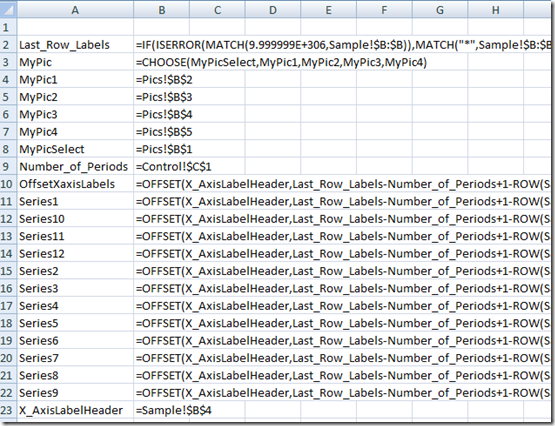Click the MyPicSelect cell
This screenshot has width=555, height=426.
click(75, 149)
